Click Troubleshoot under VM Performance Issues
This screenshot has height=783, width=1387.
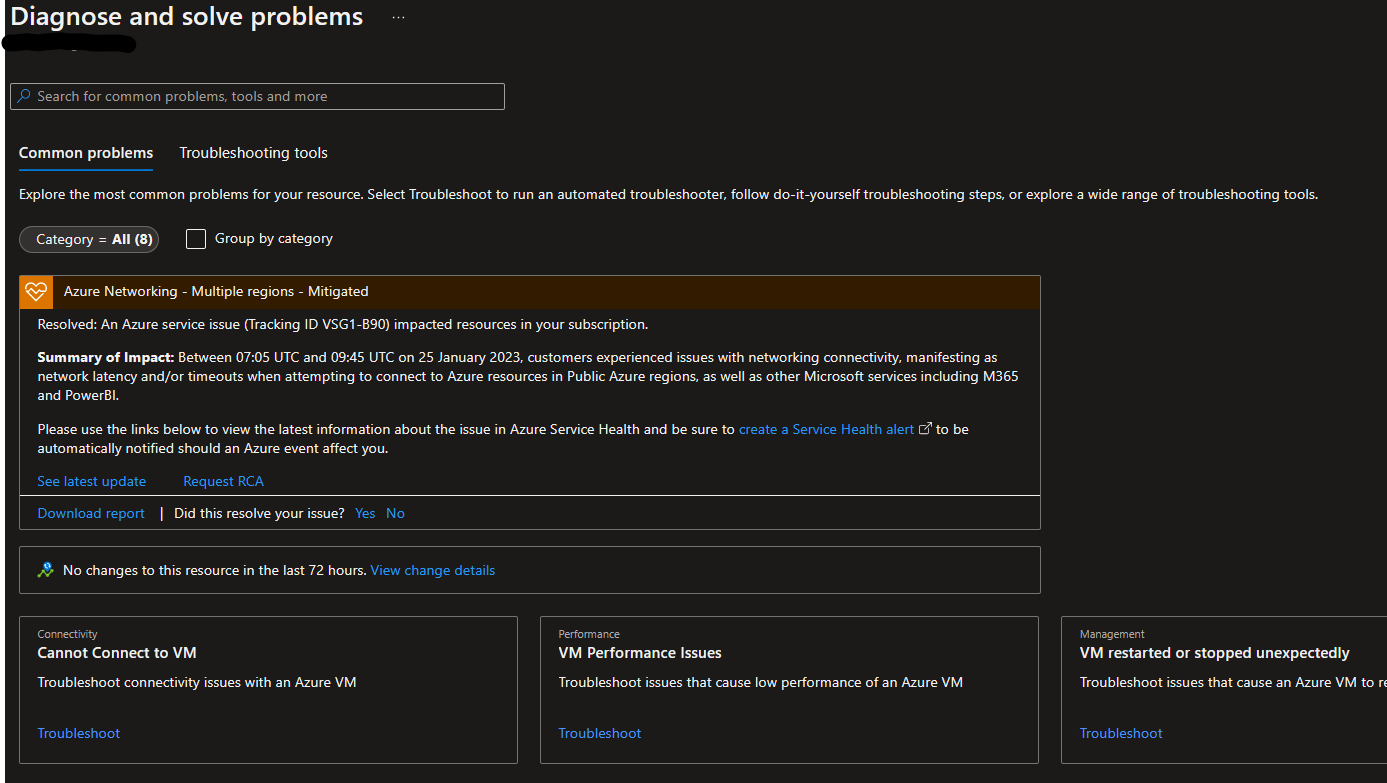point(600,733)
